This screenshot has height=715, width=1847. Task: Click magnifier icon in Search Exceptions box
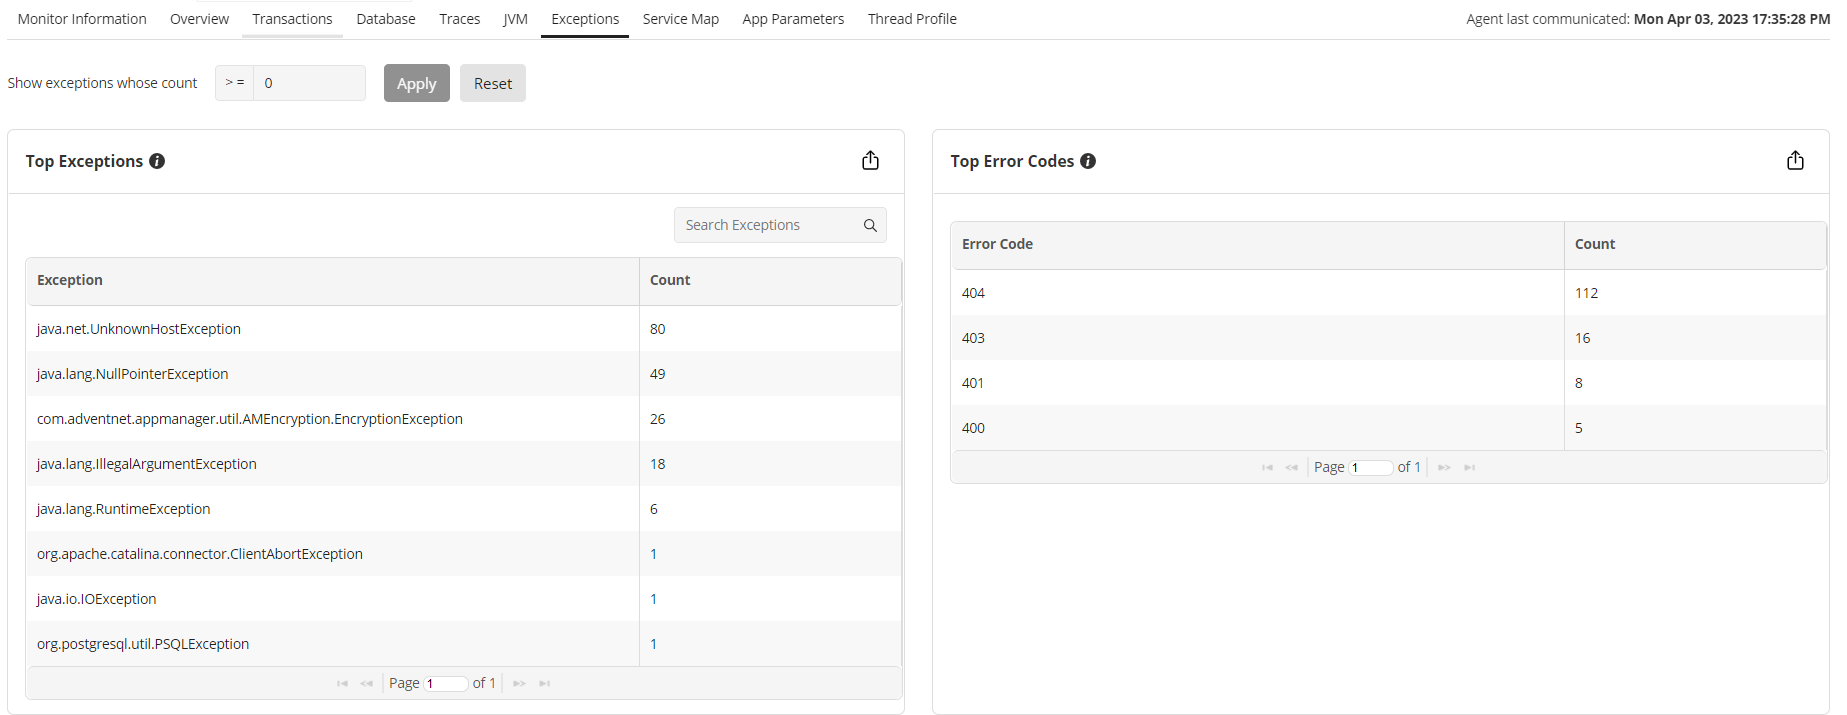point(870,226)
